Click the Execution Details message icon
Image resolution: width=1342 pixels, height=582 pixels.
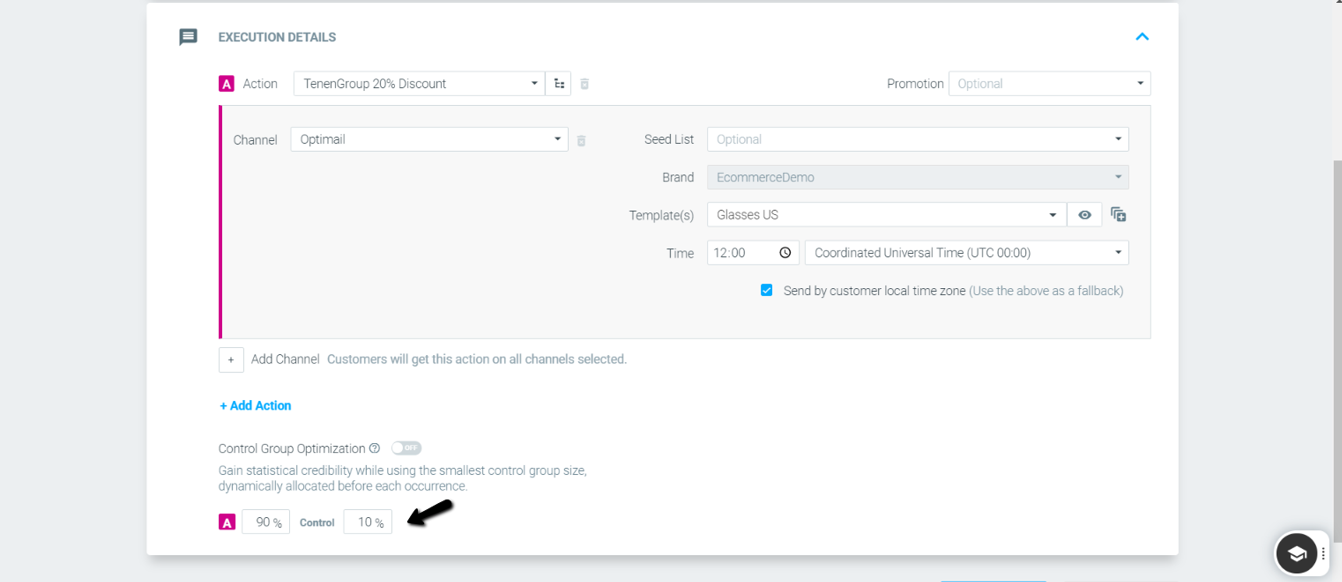tap(188, 37)
